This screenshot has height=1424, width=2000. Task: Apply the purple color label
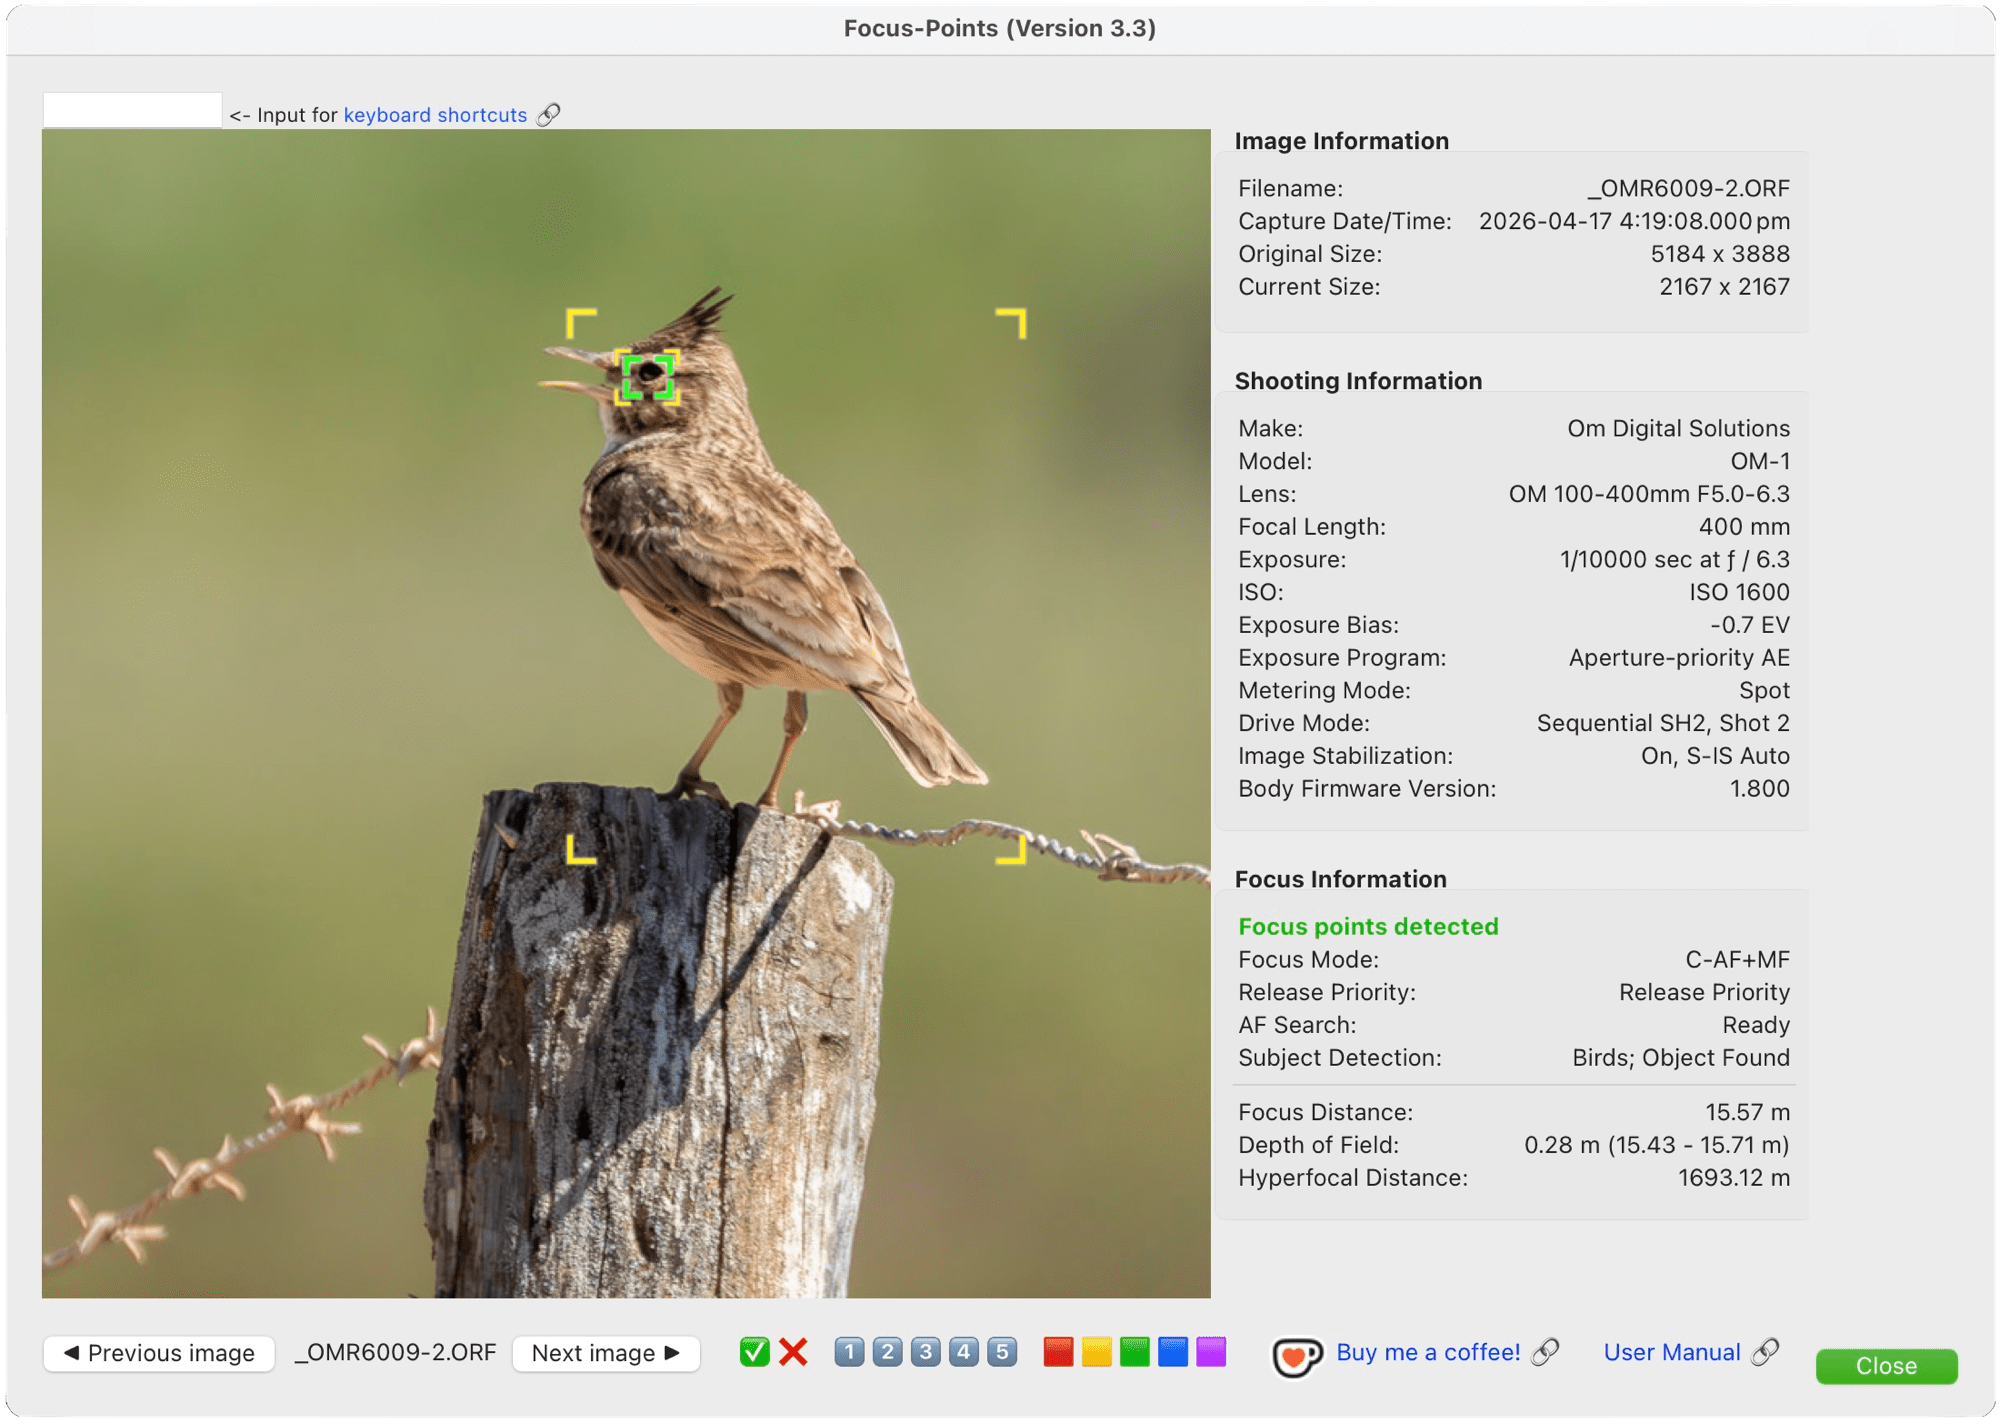(1211, 1352)
